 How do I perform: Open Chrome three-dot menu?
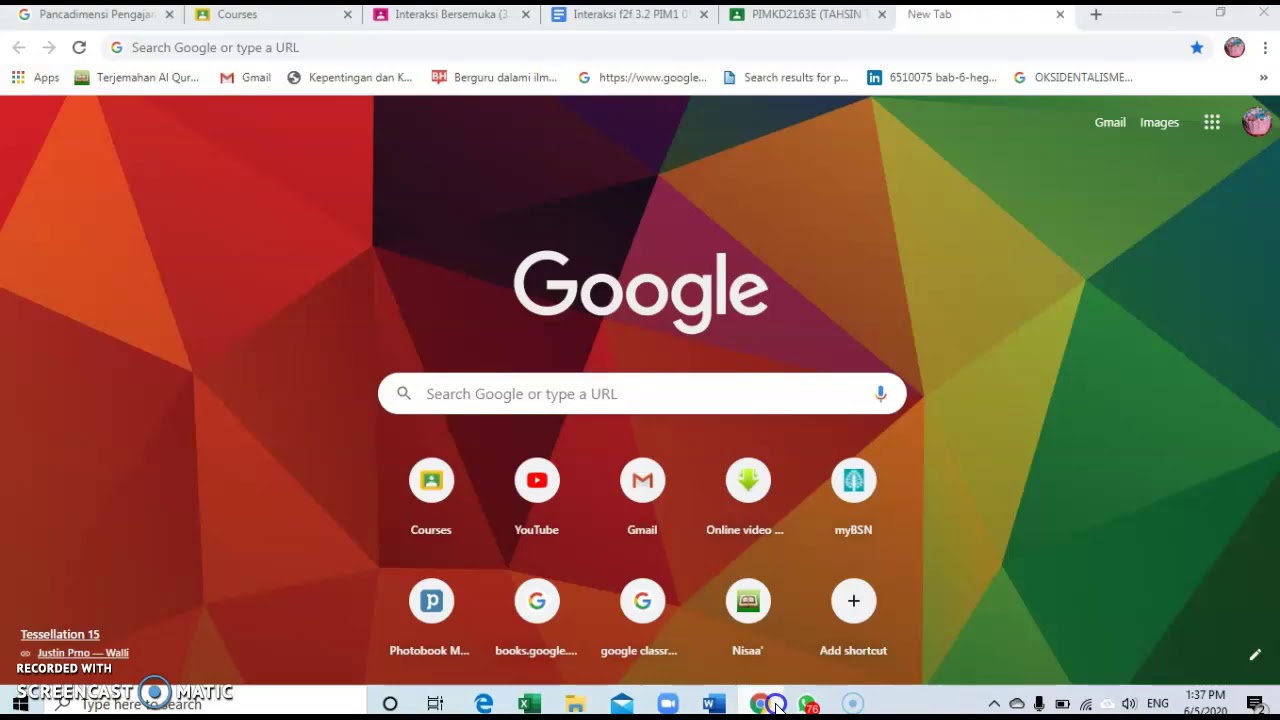[x=1265, y=47]
